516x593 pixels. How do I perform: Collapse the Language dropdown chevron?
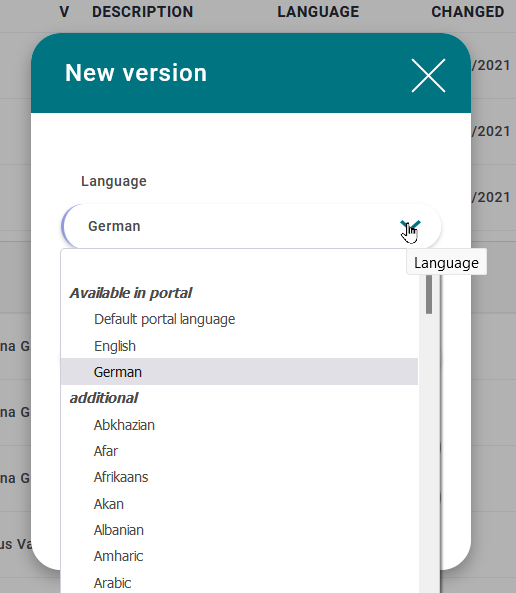(x=410, y=226)
